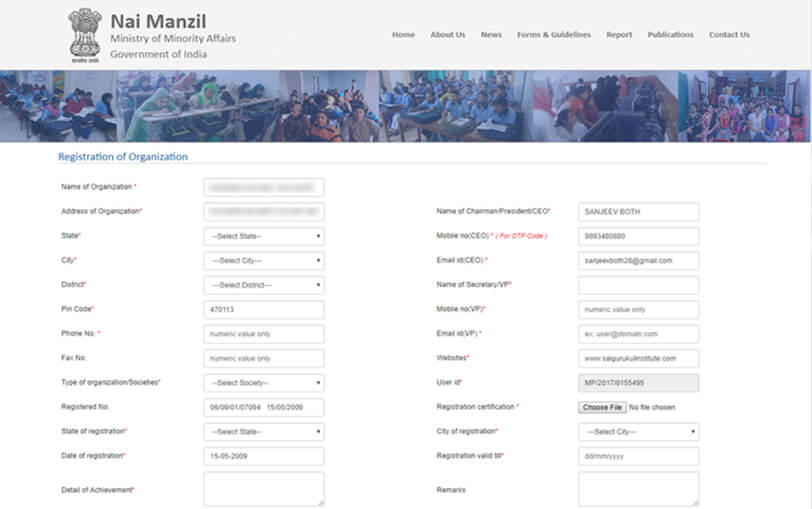Open Forms & Guidelines menu

[x=554, y=35]
